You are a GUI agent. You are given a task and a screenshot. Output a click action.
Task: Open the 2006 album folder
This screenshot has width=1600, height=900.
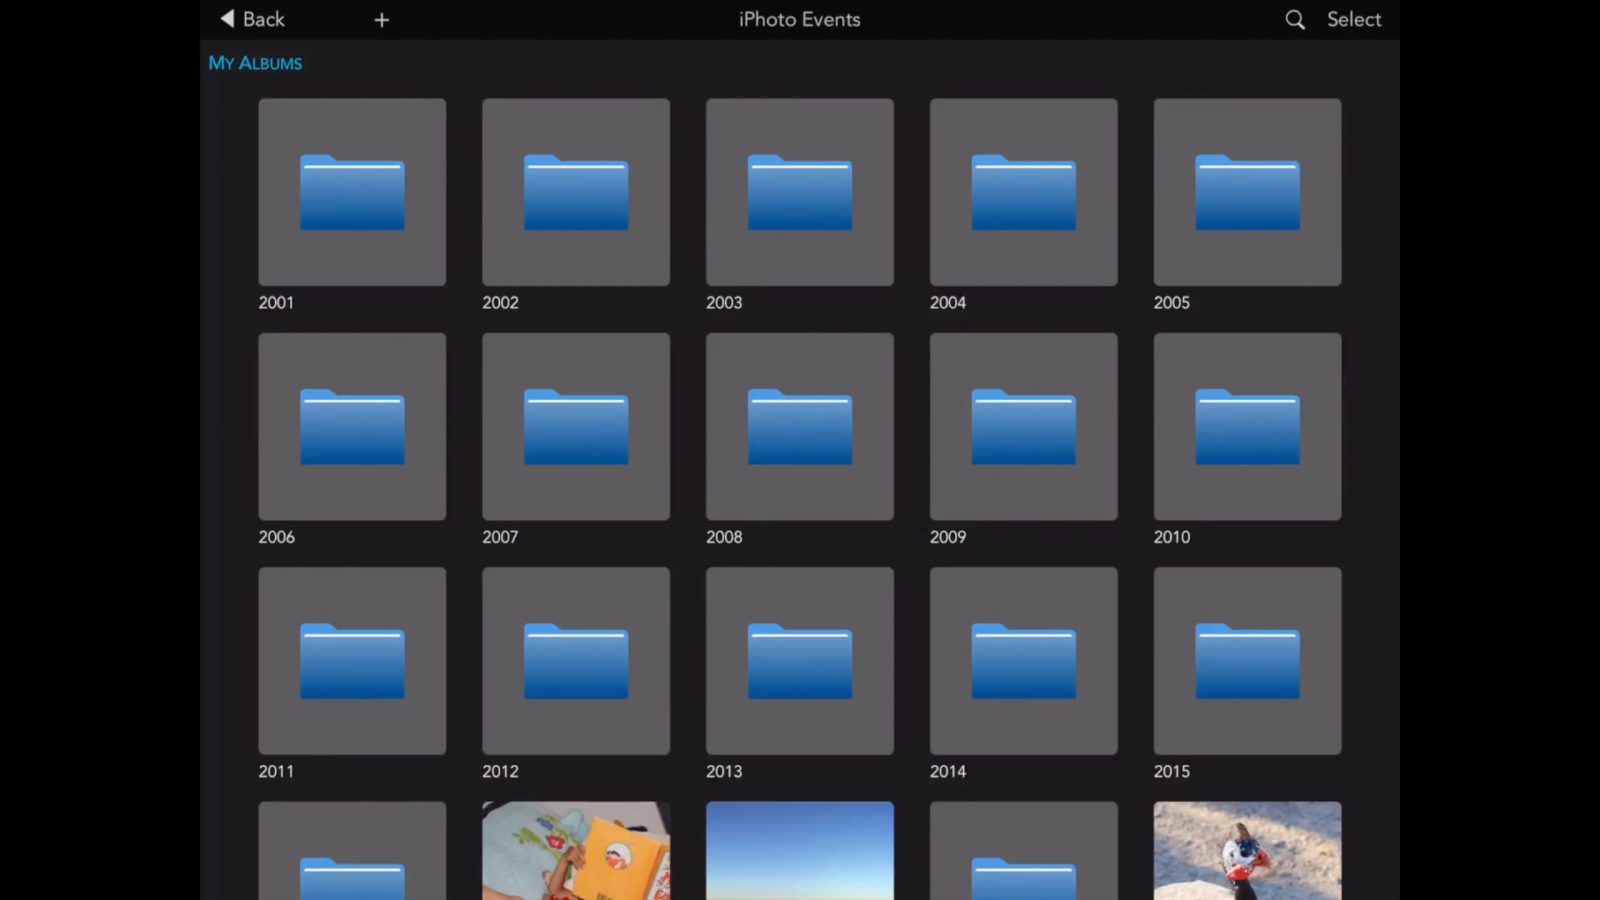(352, 426)
